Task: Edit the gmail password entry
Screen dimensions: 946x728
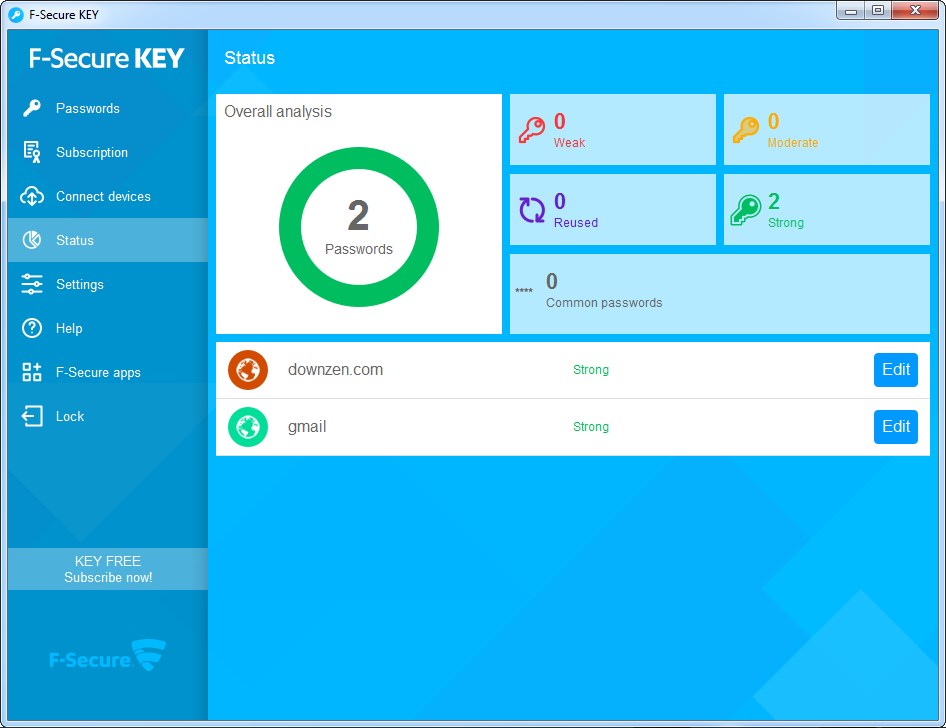Action: (896, 427)
